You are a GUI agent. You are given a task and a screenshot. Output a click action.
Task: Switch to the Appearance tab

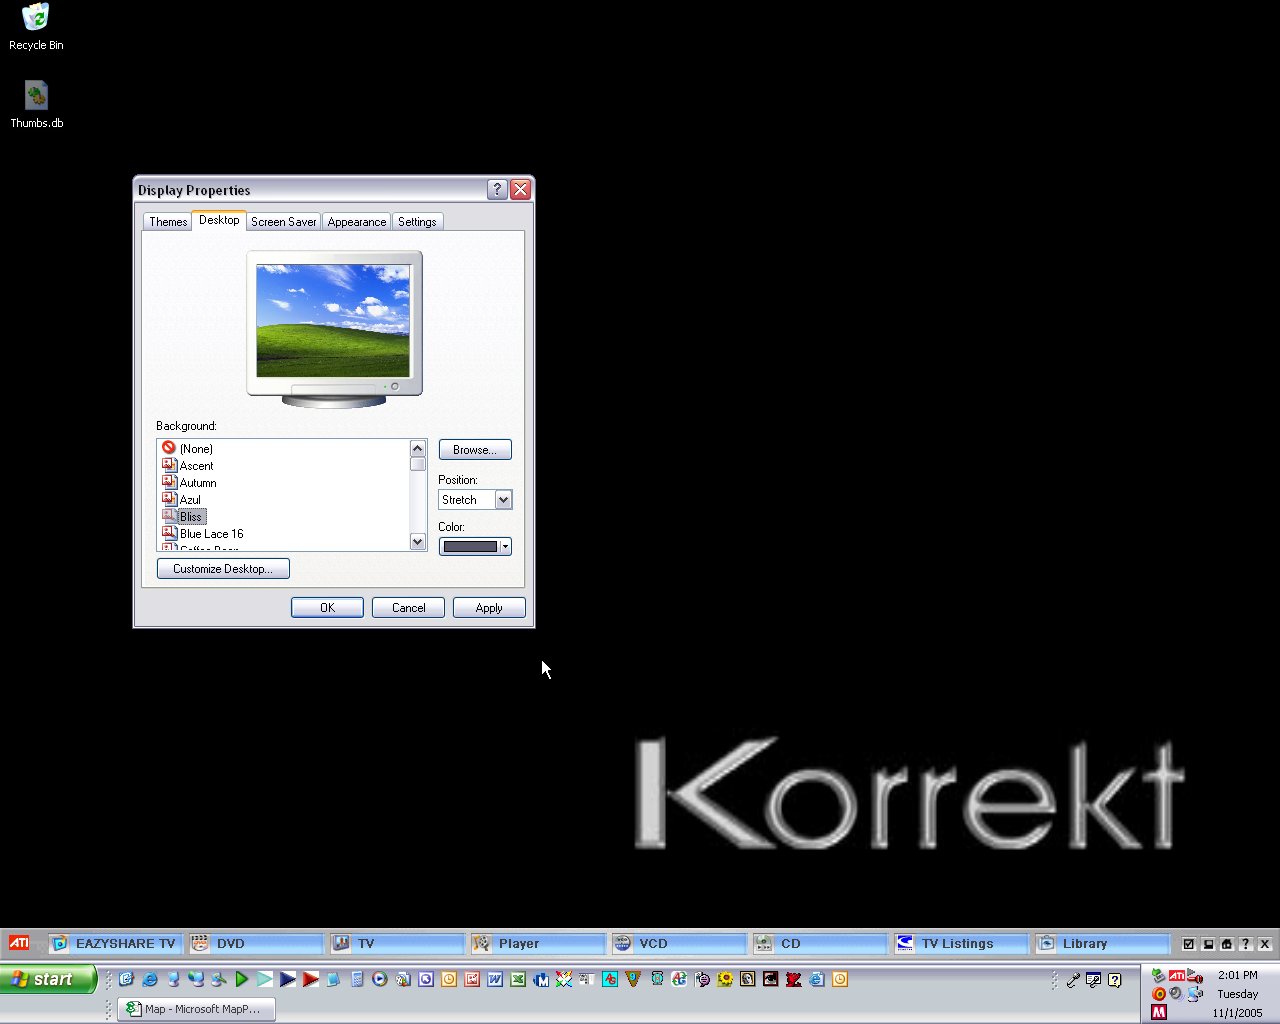[x=356, y=222]
